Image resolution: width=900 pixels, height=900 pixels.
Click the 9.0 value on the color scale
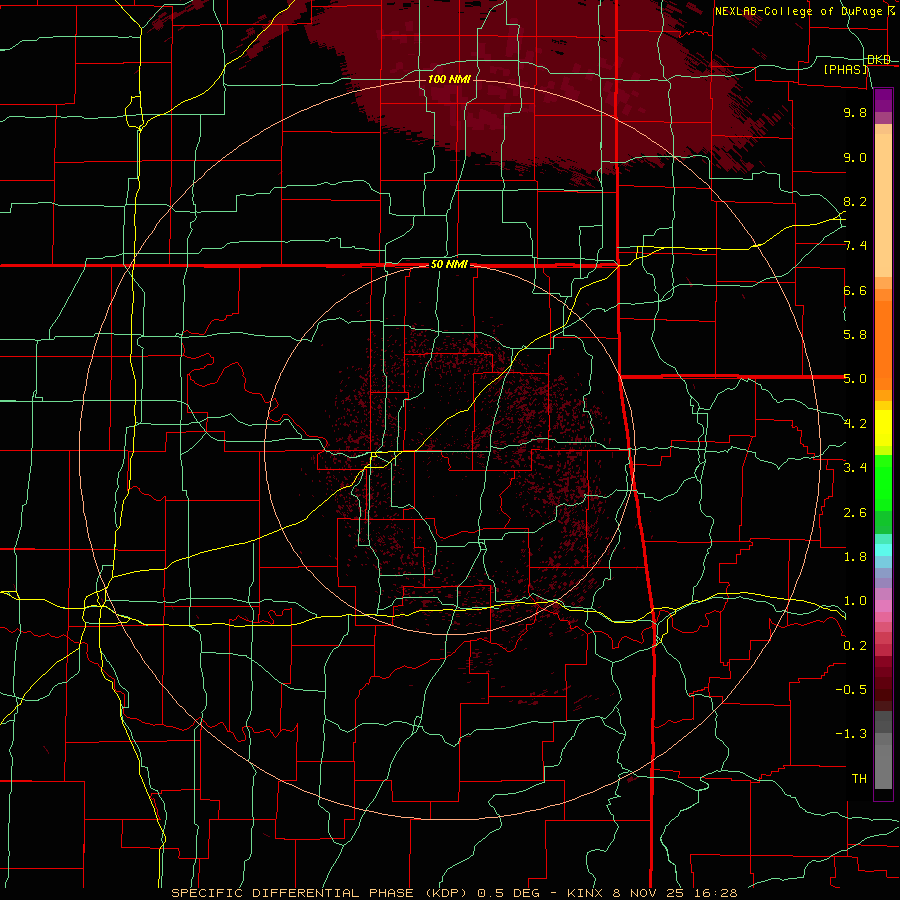855,157
